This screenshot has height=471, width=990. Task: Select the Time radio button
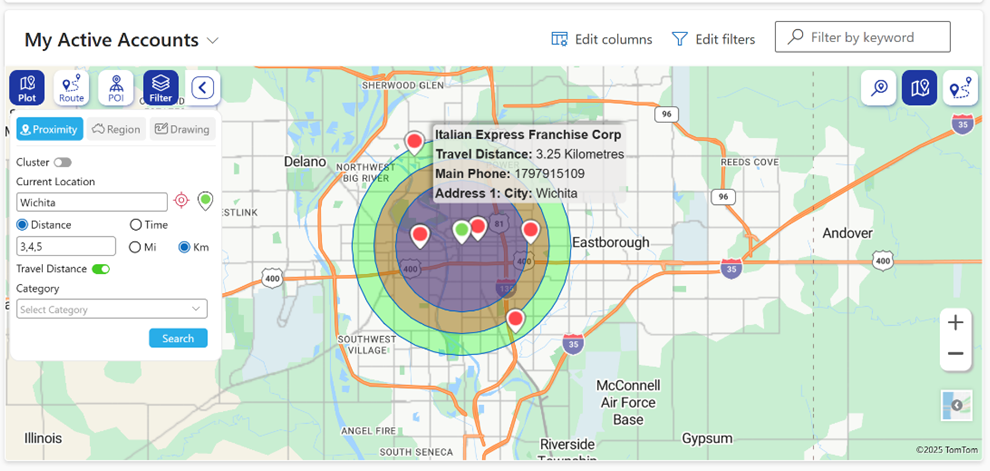136,225
